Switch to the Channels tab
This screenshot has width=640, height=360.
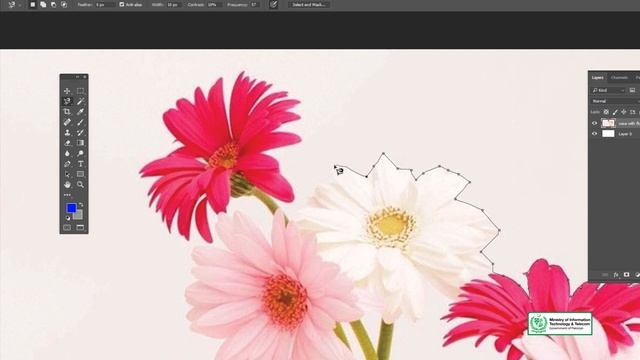click(619, 78)
